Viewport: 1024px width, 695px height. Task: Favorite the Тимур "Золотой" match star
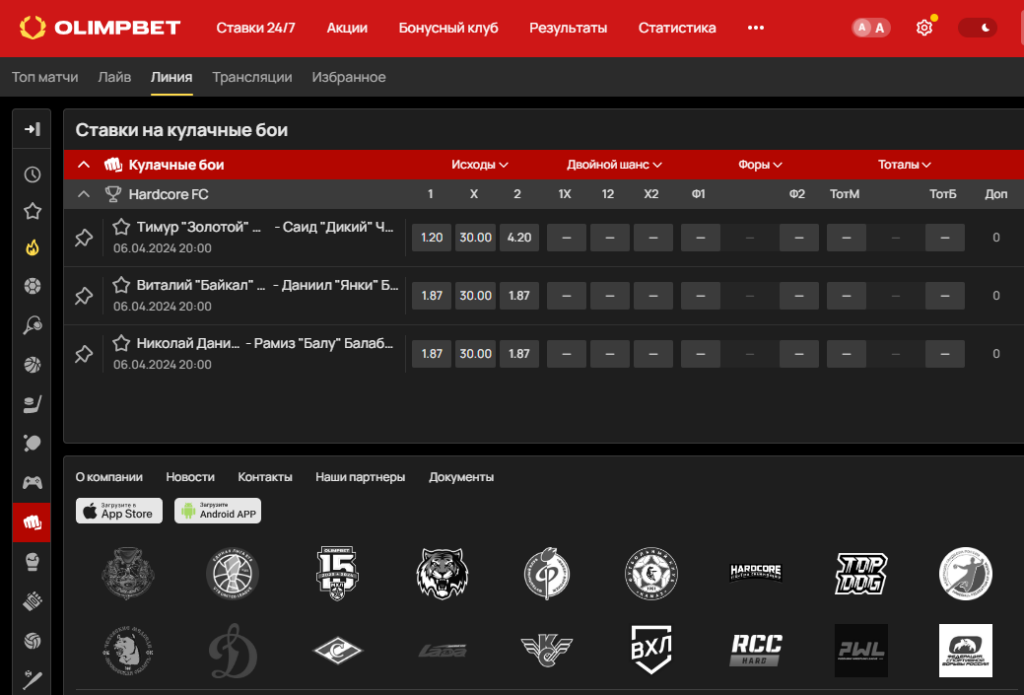click(121, 227)
